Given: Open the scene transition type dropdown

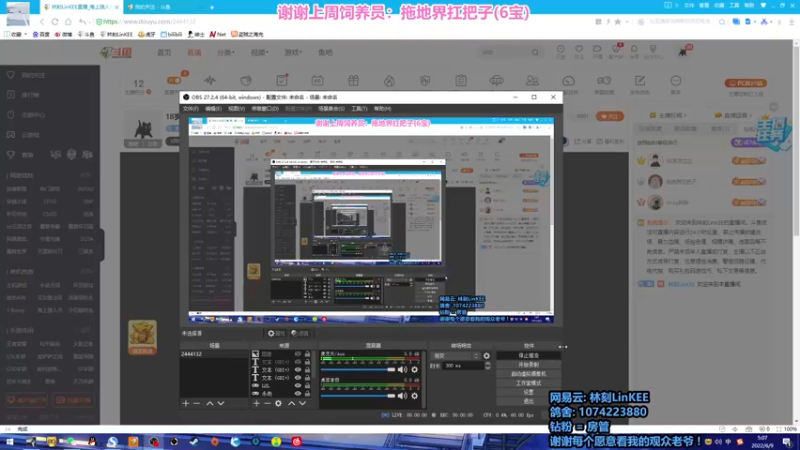Looking at the screenshot, I should tap(456, 356).
